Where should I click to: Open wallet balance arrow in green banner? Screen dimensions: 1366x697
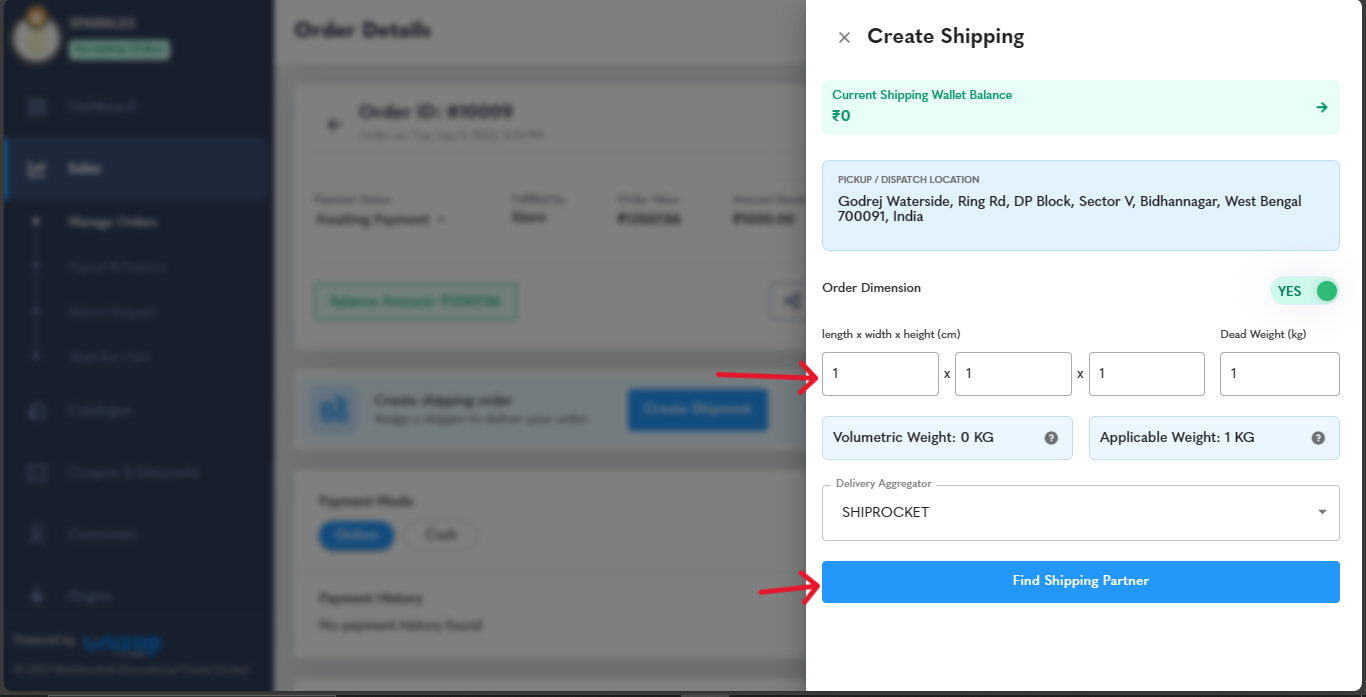(1322, 107)
